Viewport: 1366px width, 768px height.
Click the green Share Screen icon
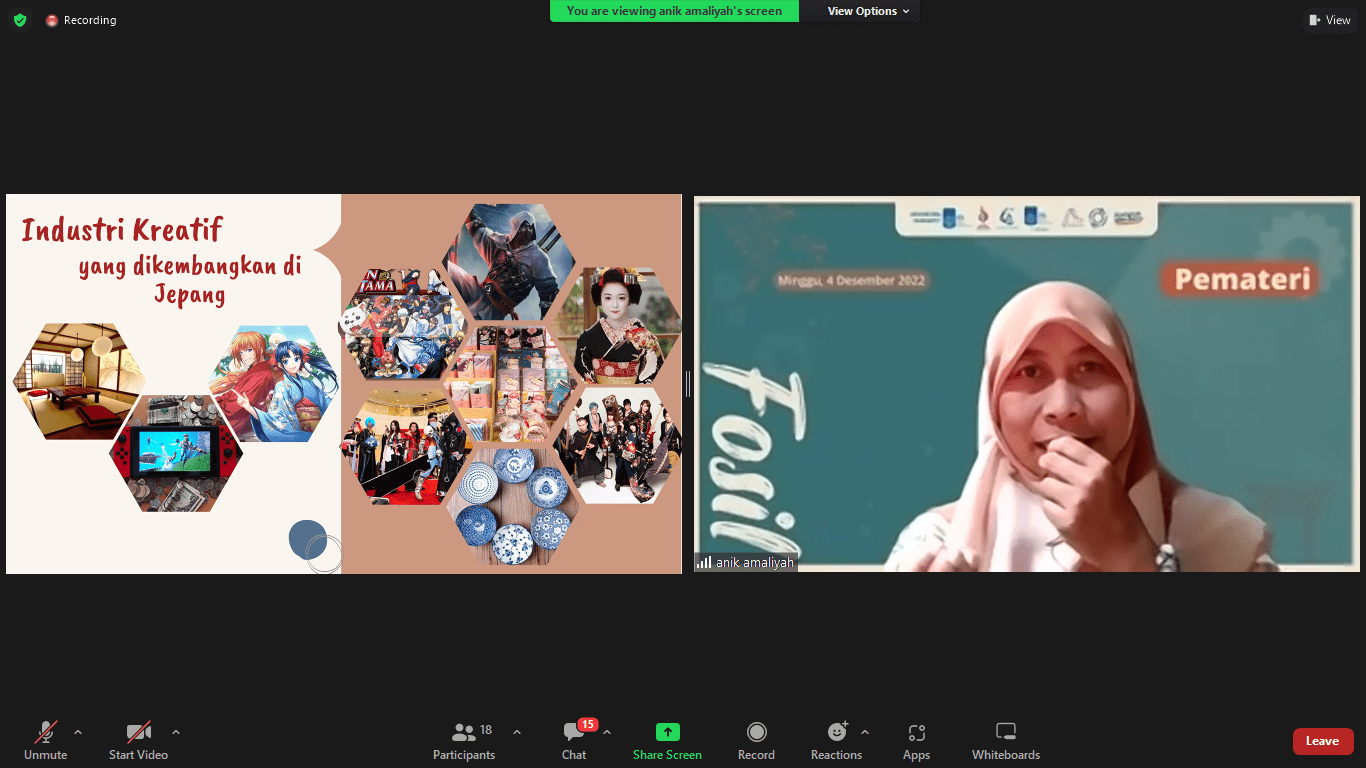[667, 732]
